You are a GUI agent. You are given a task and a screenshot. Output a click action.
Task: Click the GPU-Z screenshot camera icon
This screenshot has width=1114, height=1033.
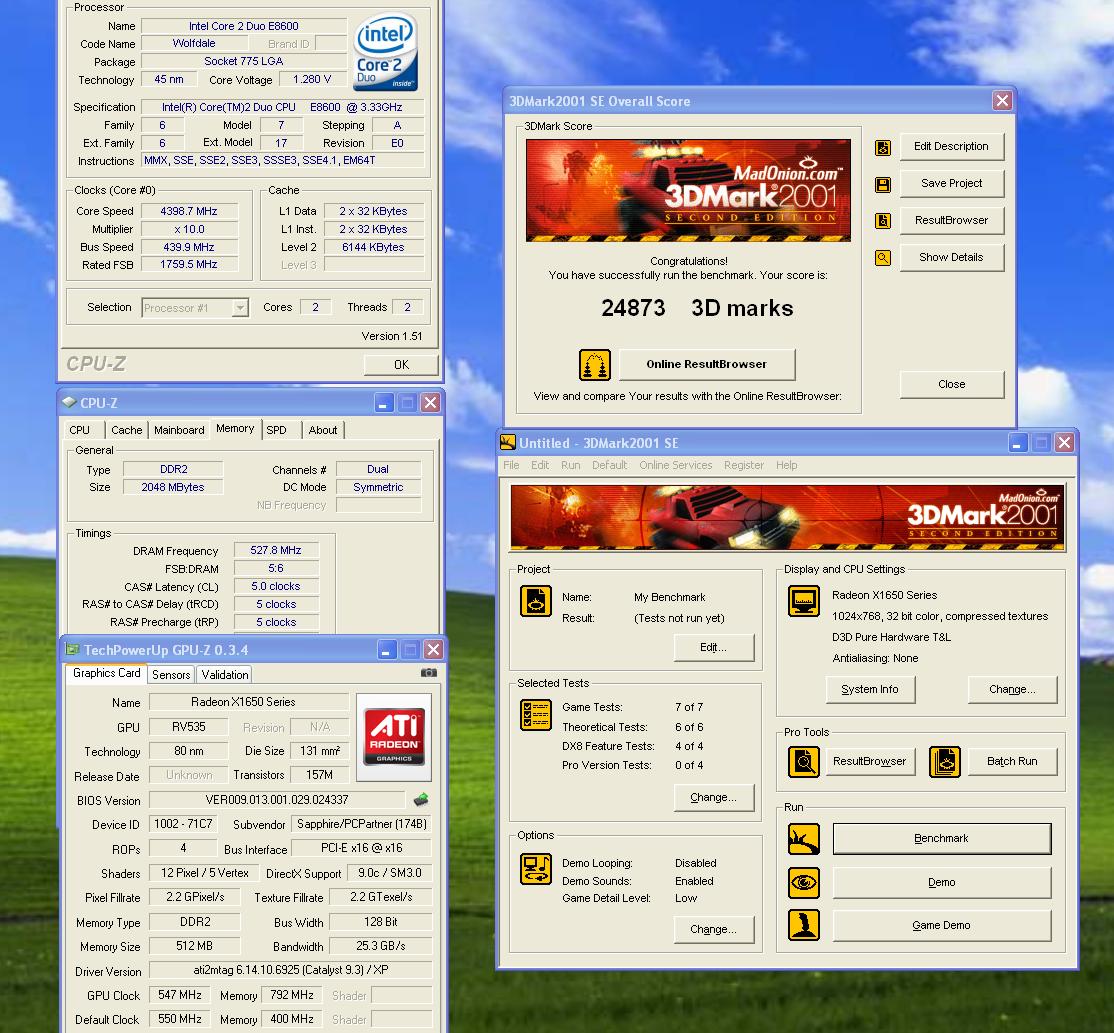point(429,672)
